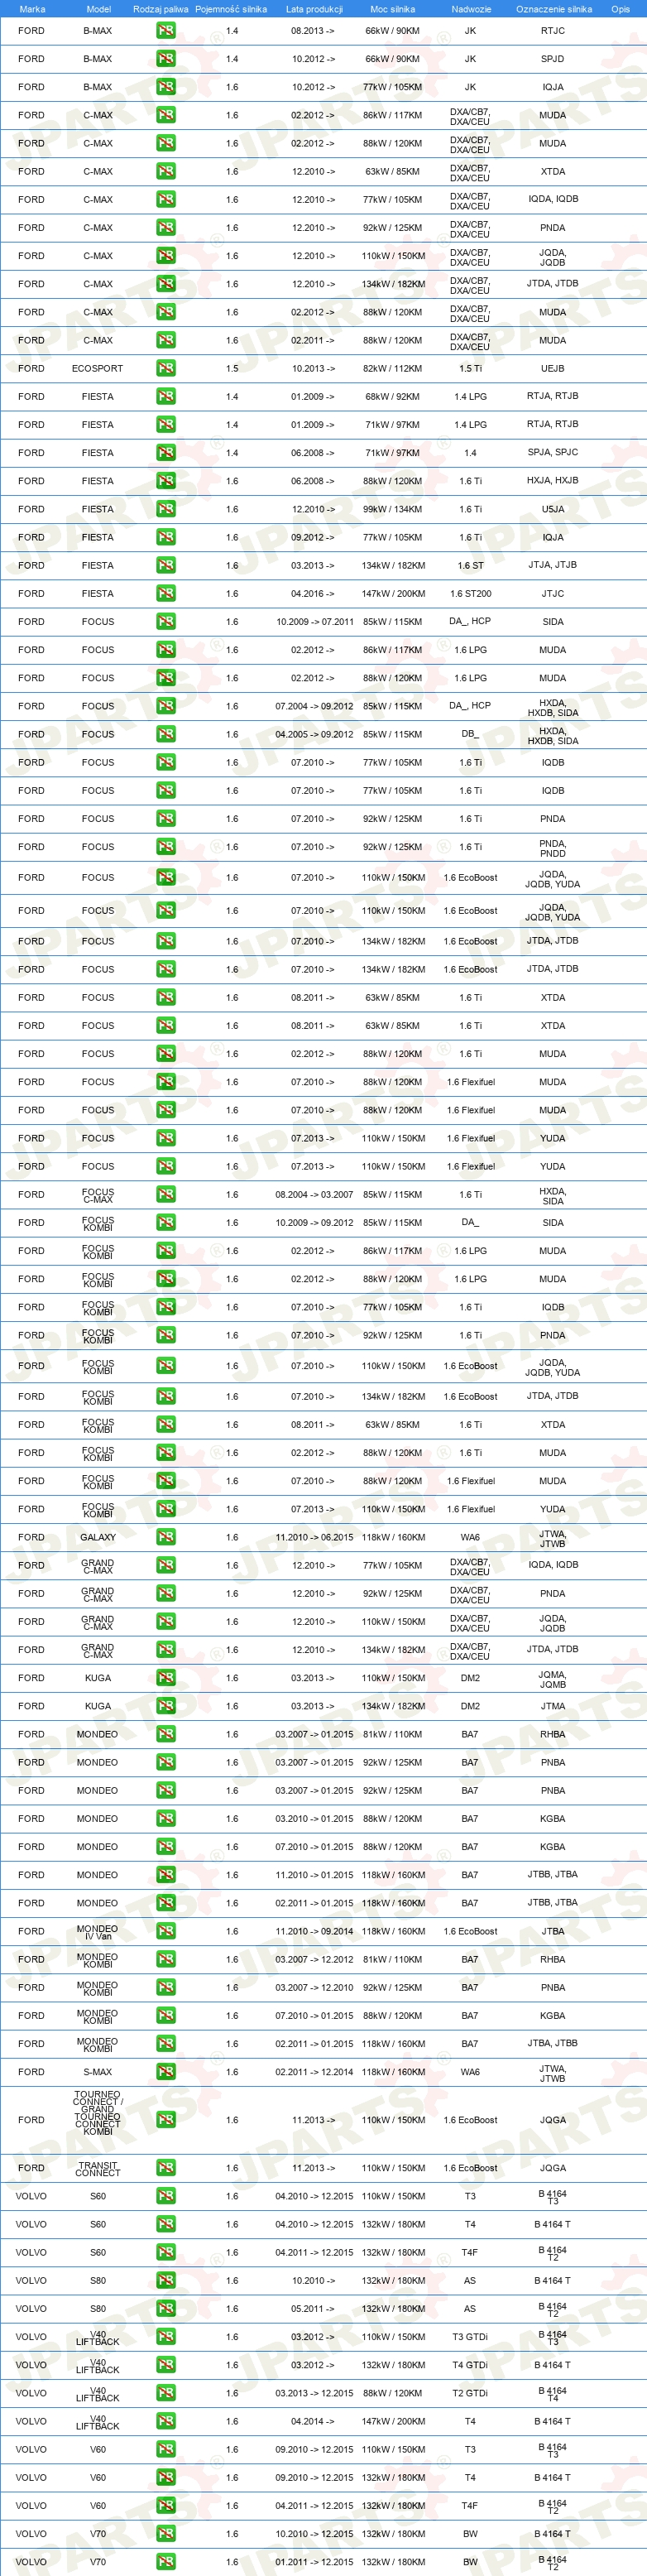
Task: Click the Nadwozie column header
Action: tap(471, 9)
